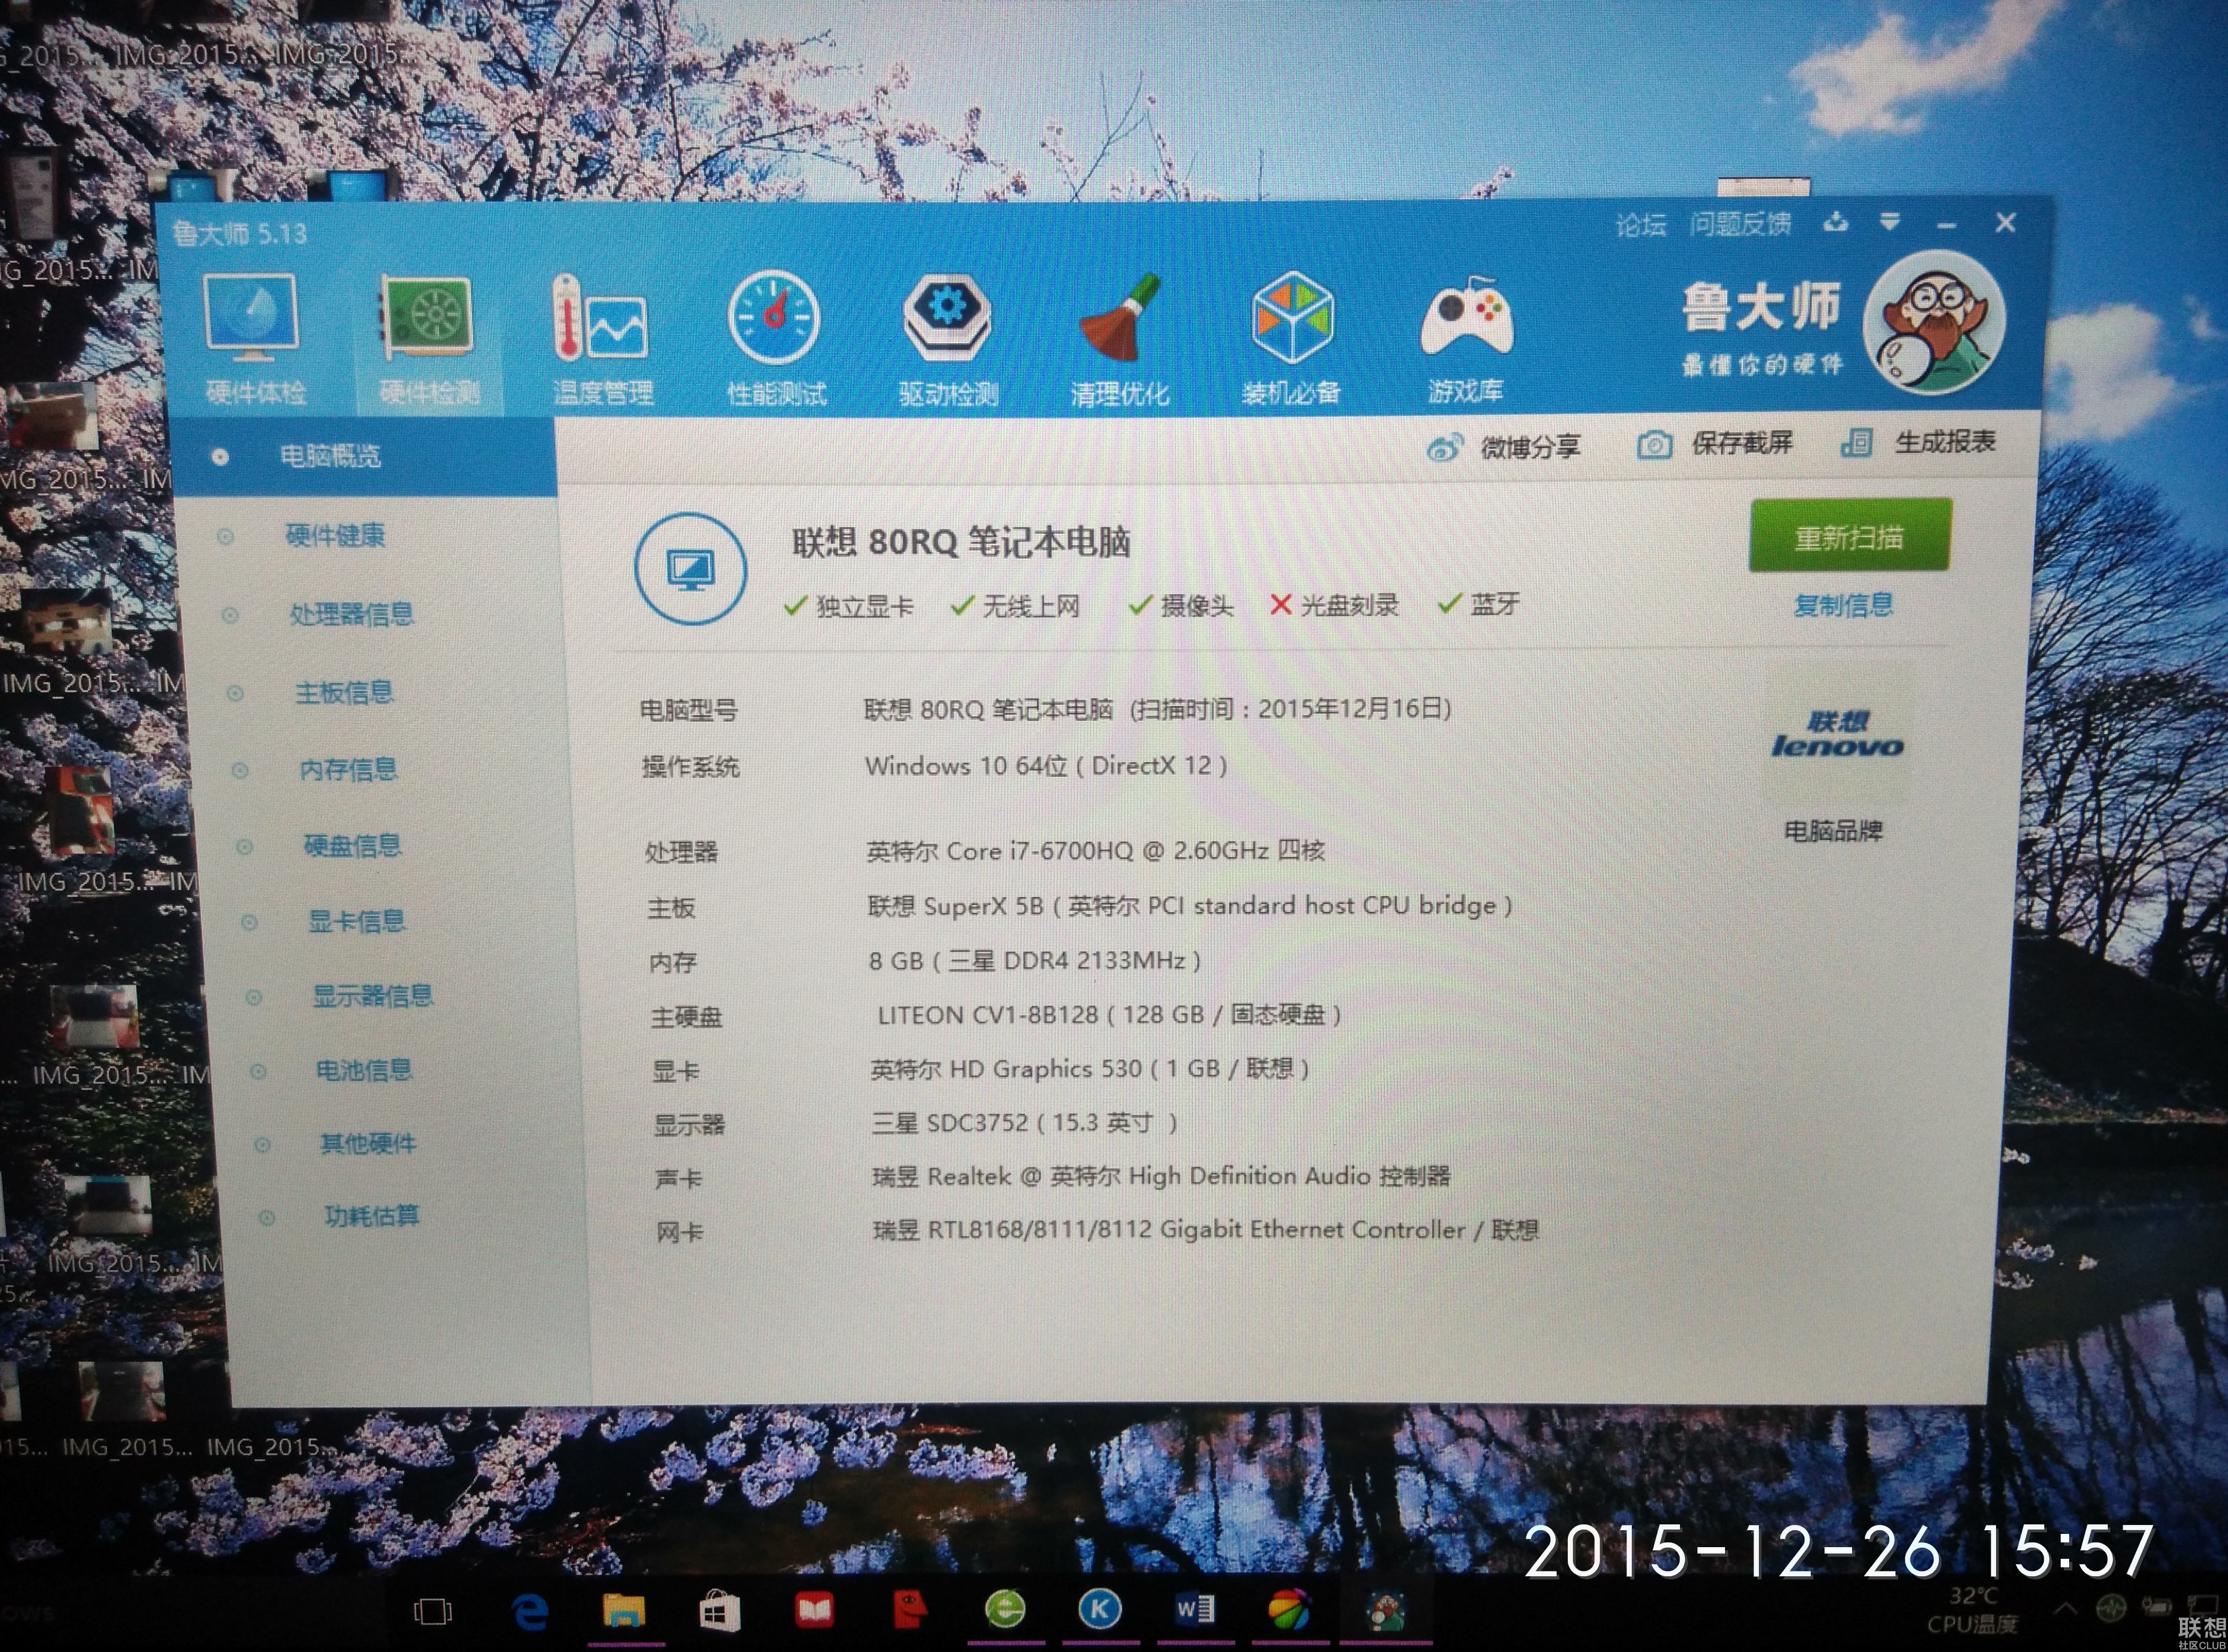Open the colorful ball taskbar icon
The height and width of the screenshot is (1652, 2228).
coord(1290,1611)
